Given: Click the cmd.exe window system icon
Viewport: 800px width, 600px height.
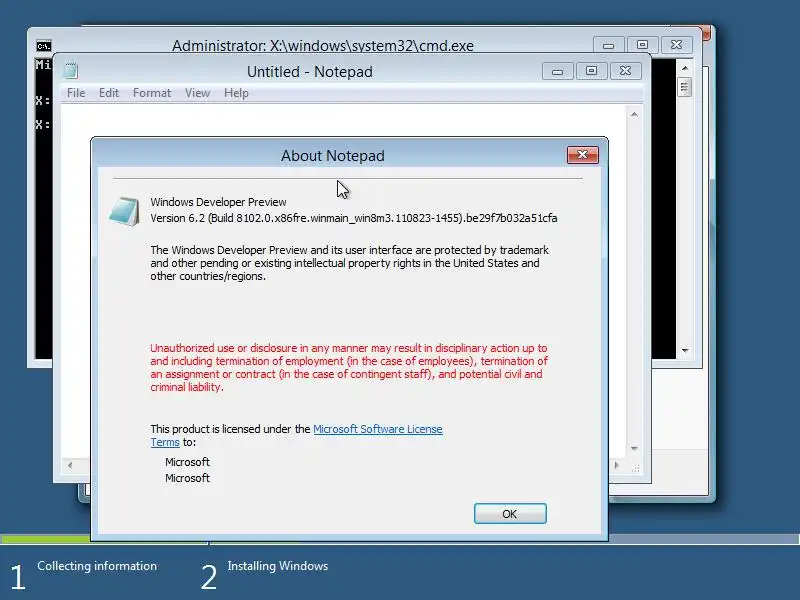Looking at the screenshot, I should (x=44, y=46).
